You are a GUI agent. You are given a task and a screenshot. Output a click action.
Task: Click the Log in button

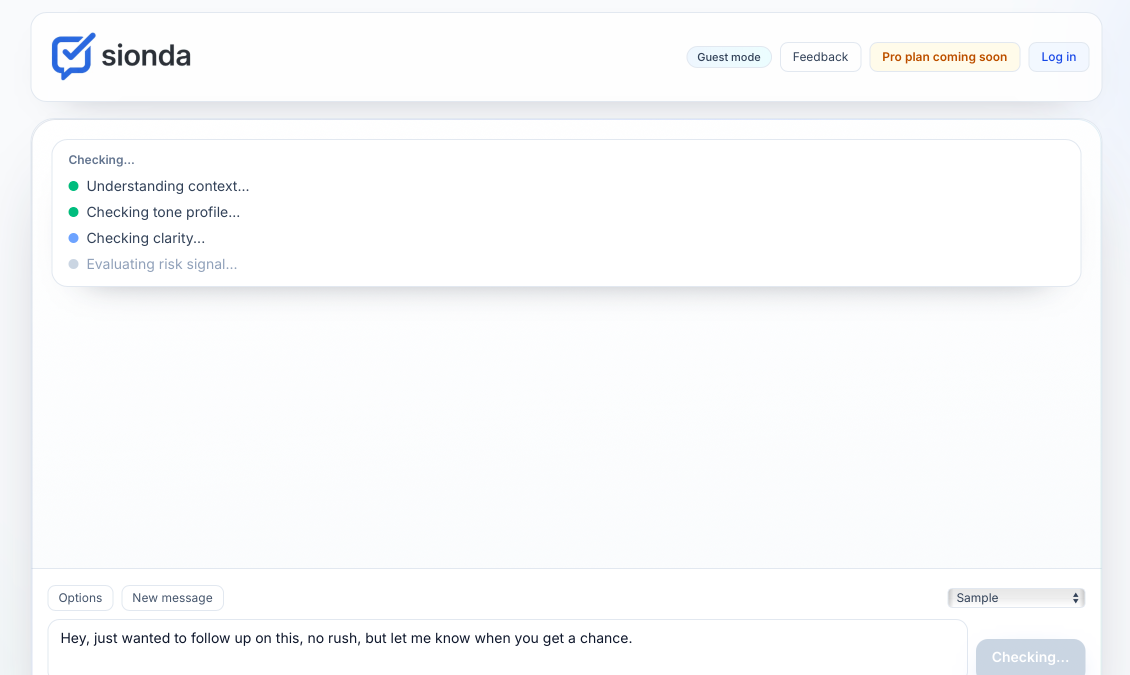pos(1058,57)
